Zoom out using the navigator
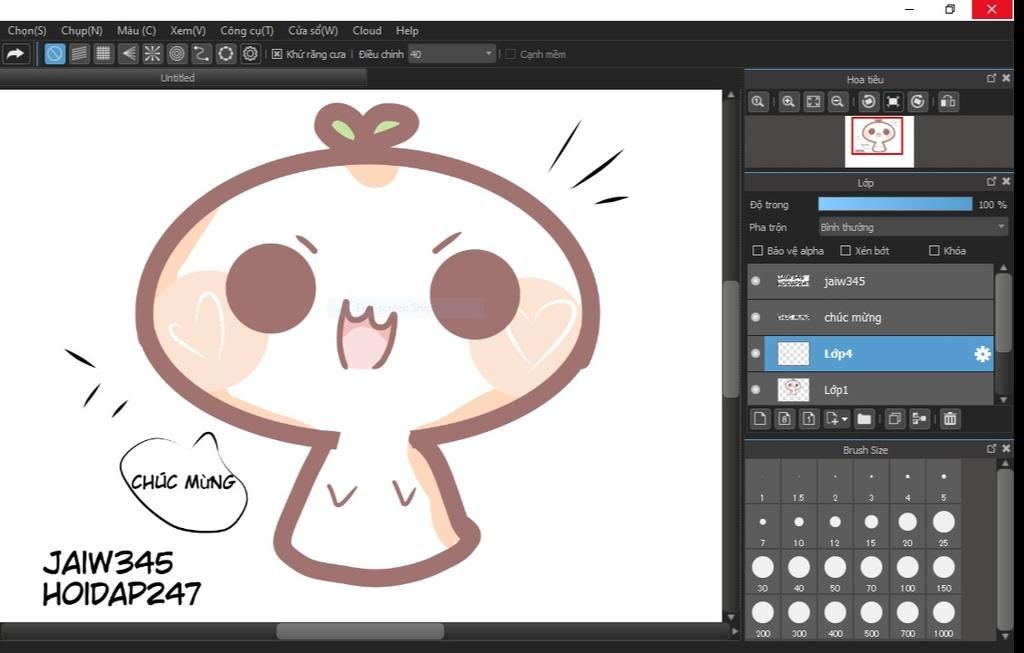 [x=837, y=102]
